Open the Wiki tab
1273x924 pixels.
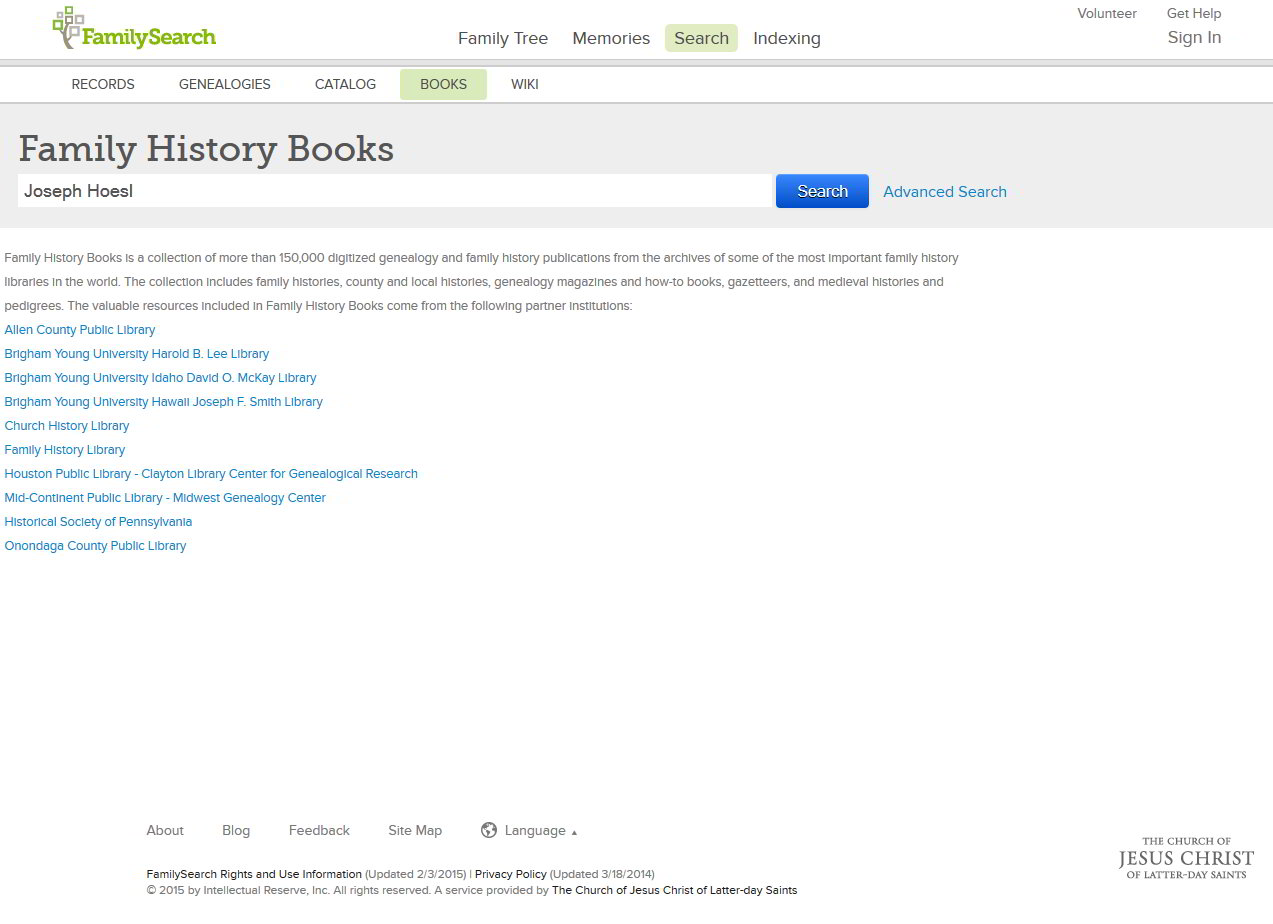(x=525, y=84)
